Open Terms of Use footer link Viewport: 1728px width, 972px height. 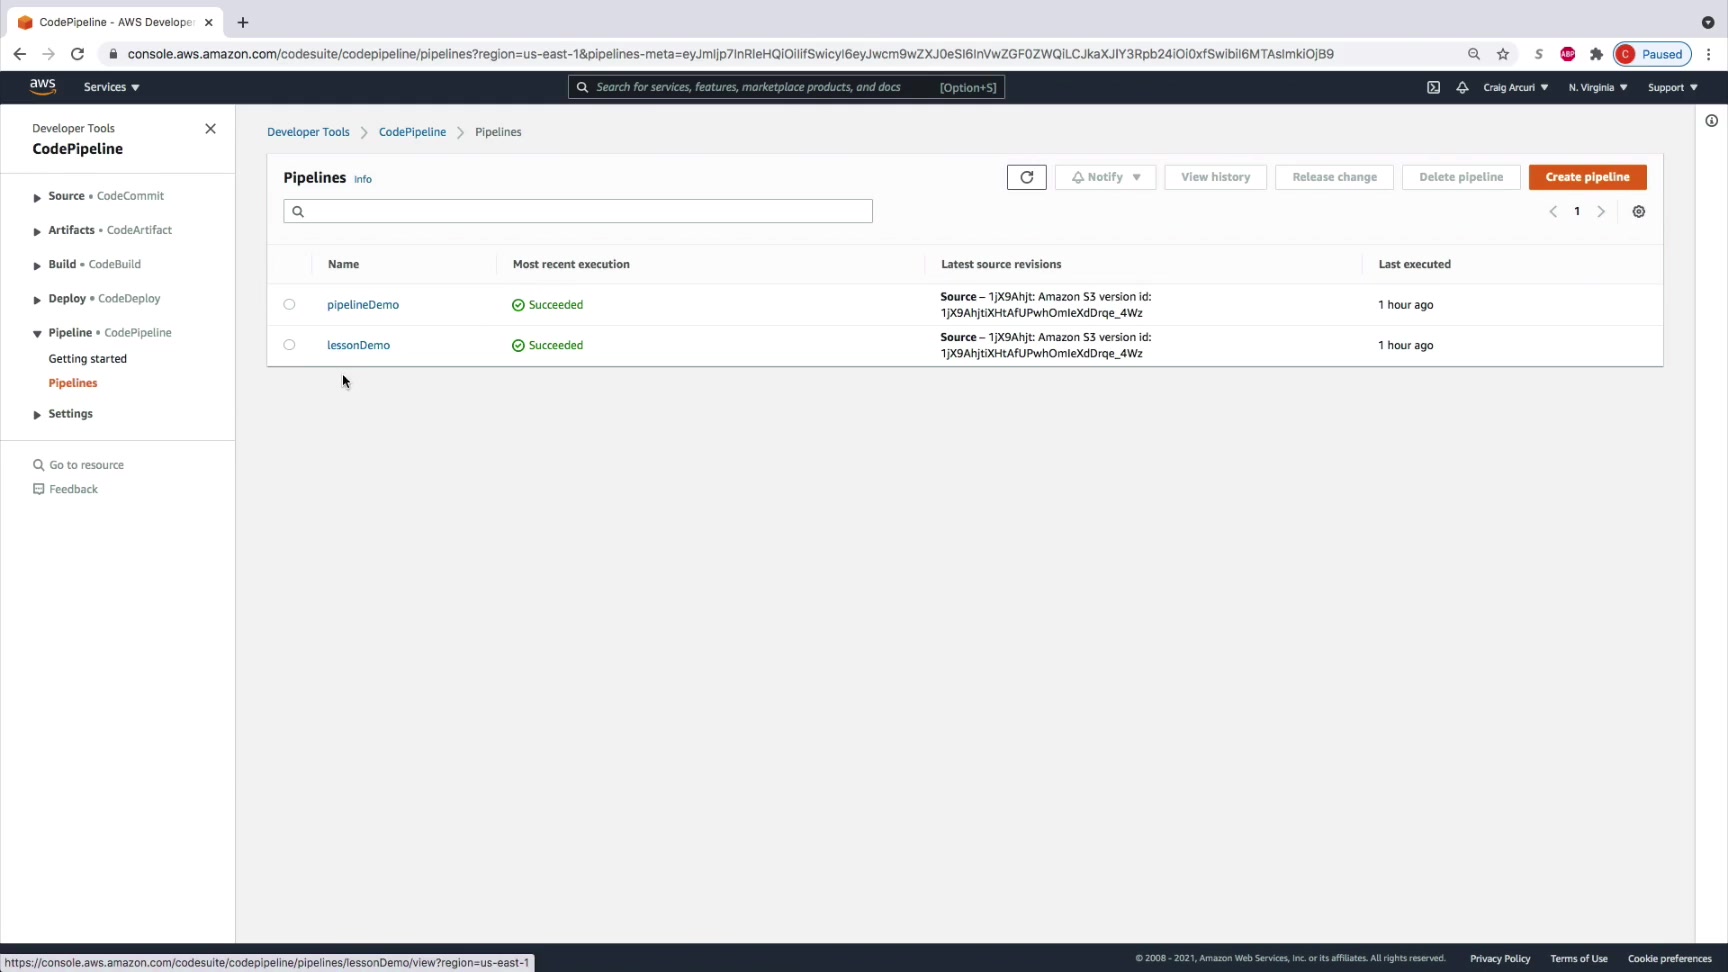point(1579,959)
